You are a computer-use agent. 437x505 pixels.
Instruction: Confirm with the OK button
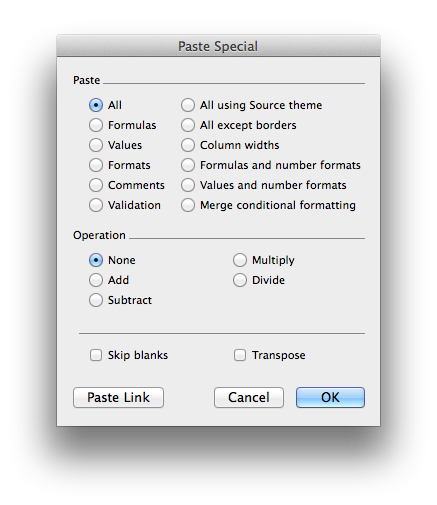[330, 398]
